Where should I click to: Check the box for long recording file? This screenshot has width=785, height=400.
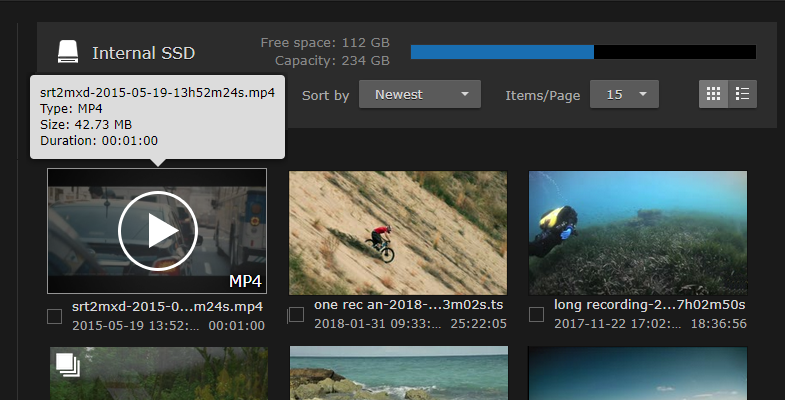point(536,315)
